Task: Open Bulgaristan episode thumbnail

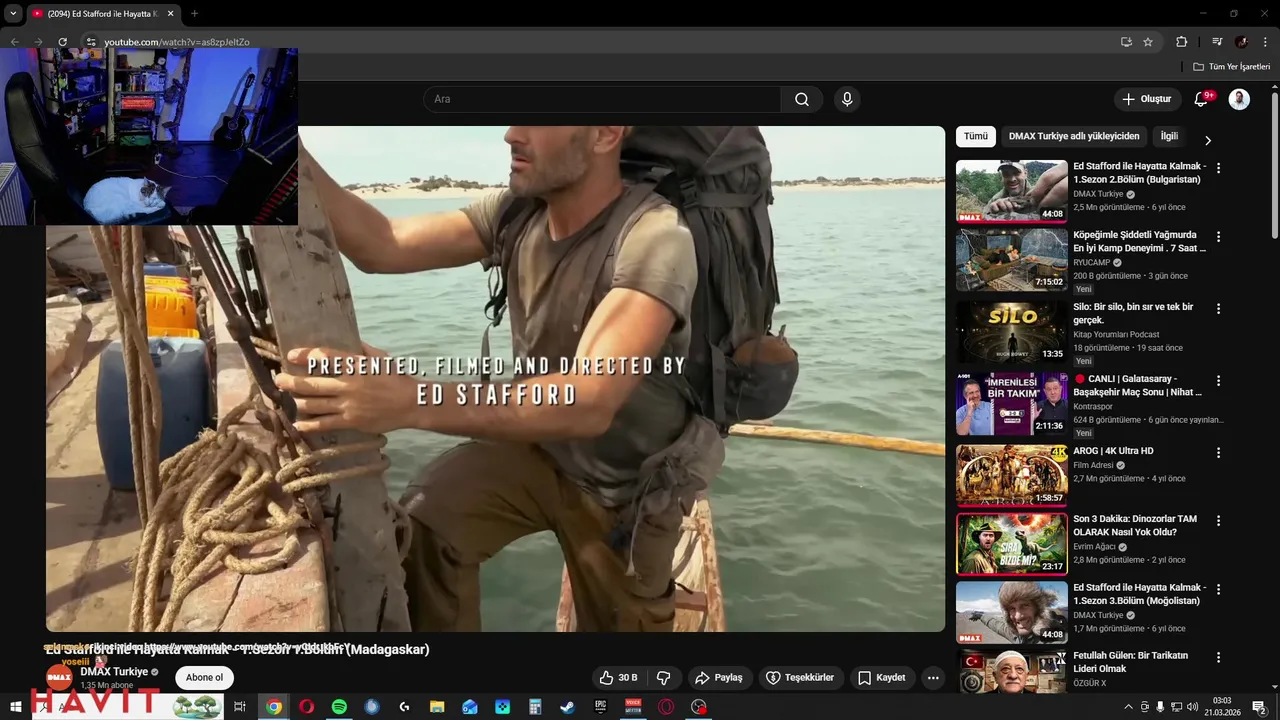Action: pos(1011,191)
